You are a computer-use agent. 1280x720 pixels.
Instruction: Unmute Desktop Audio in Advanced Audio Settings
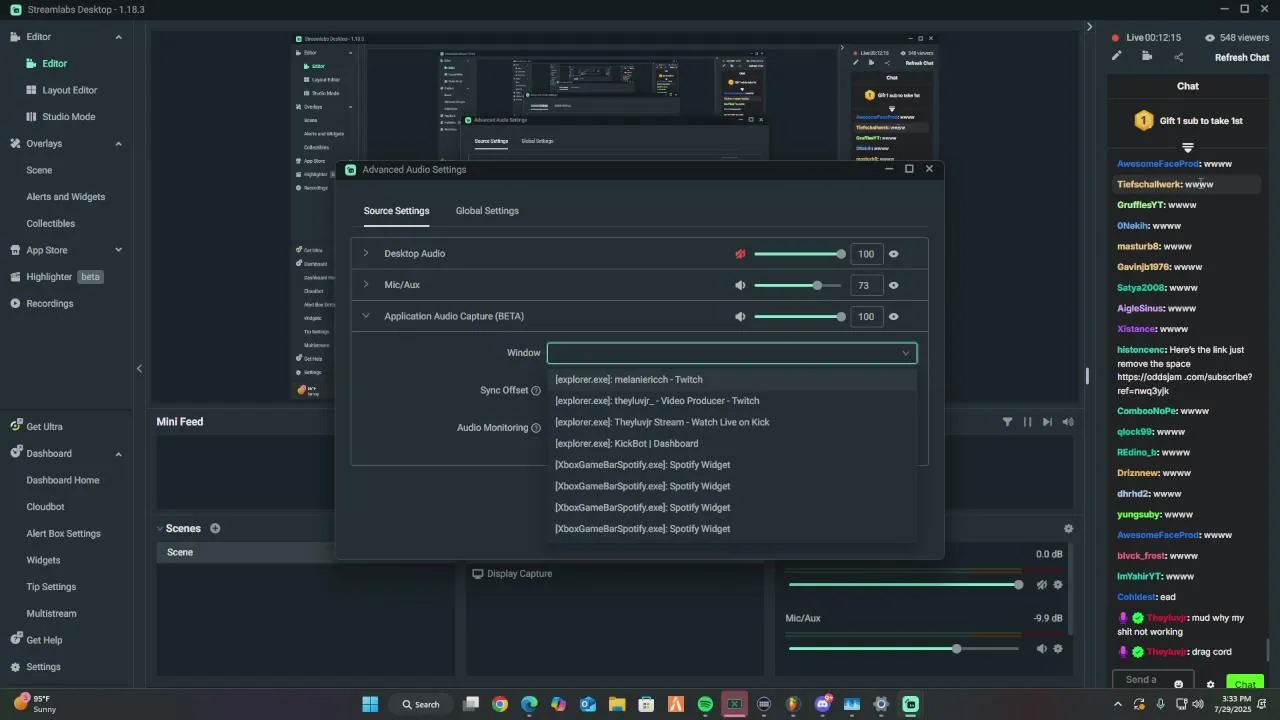click(x=740, y=254)
